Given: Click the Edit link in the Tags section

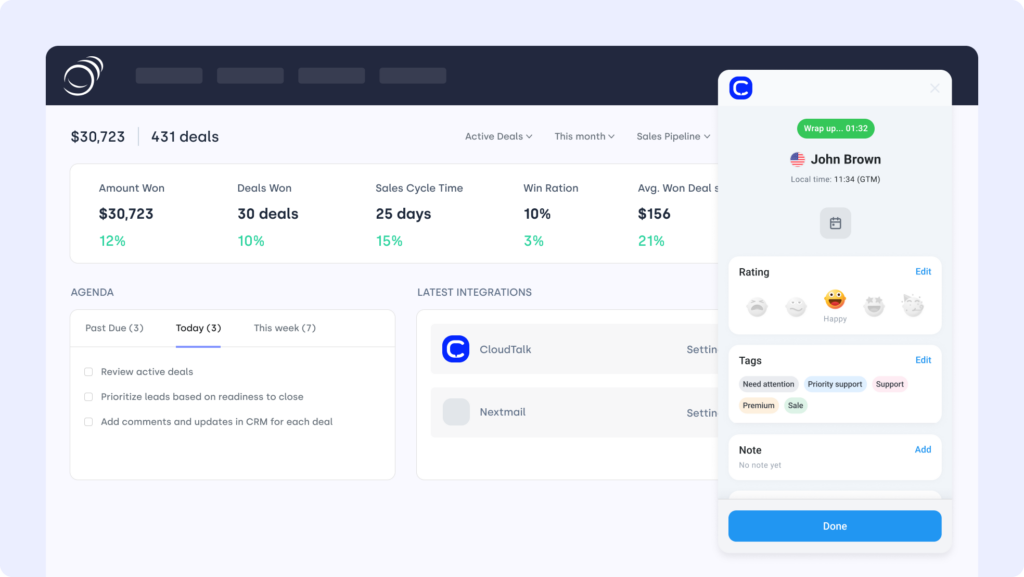Looking at the screenshot, I should pos(923,360).
